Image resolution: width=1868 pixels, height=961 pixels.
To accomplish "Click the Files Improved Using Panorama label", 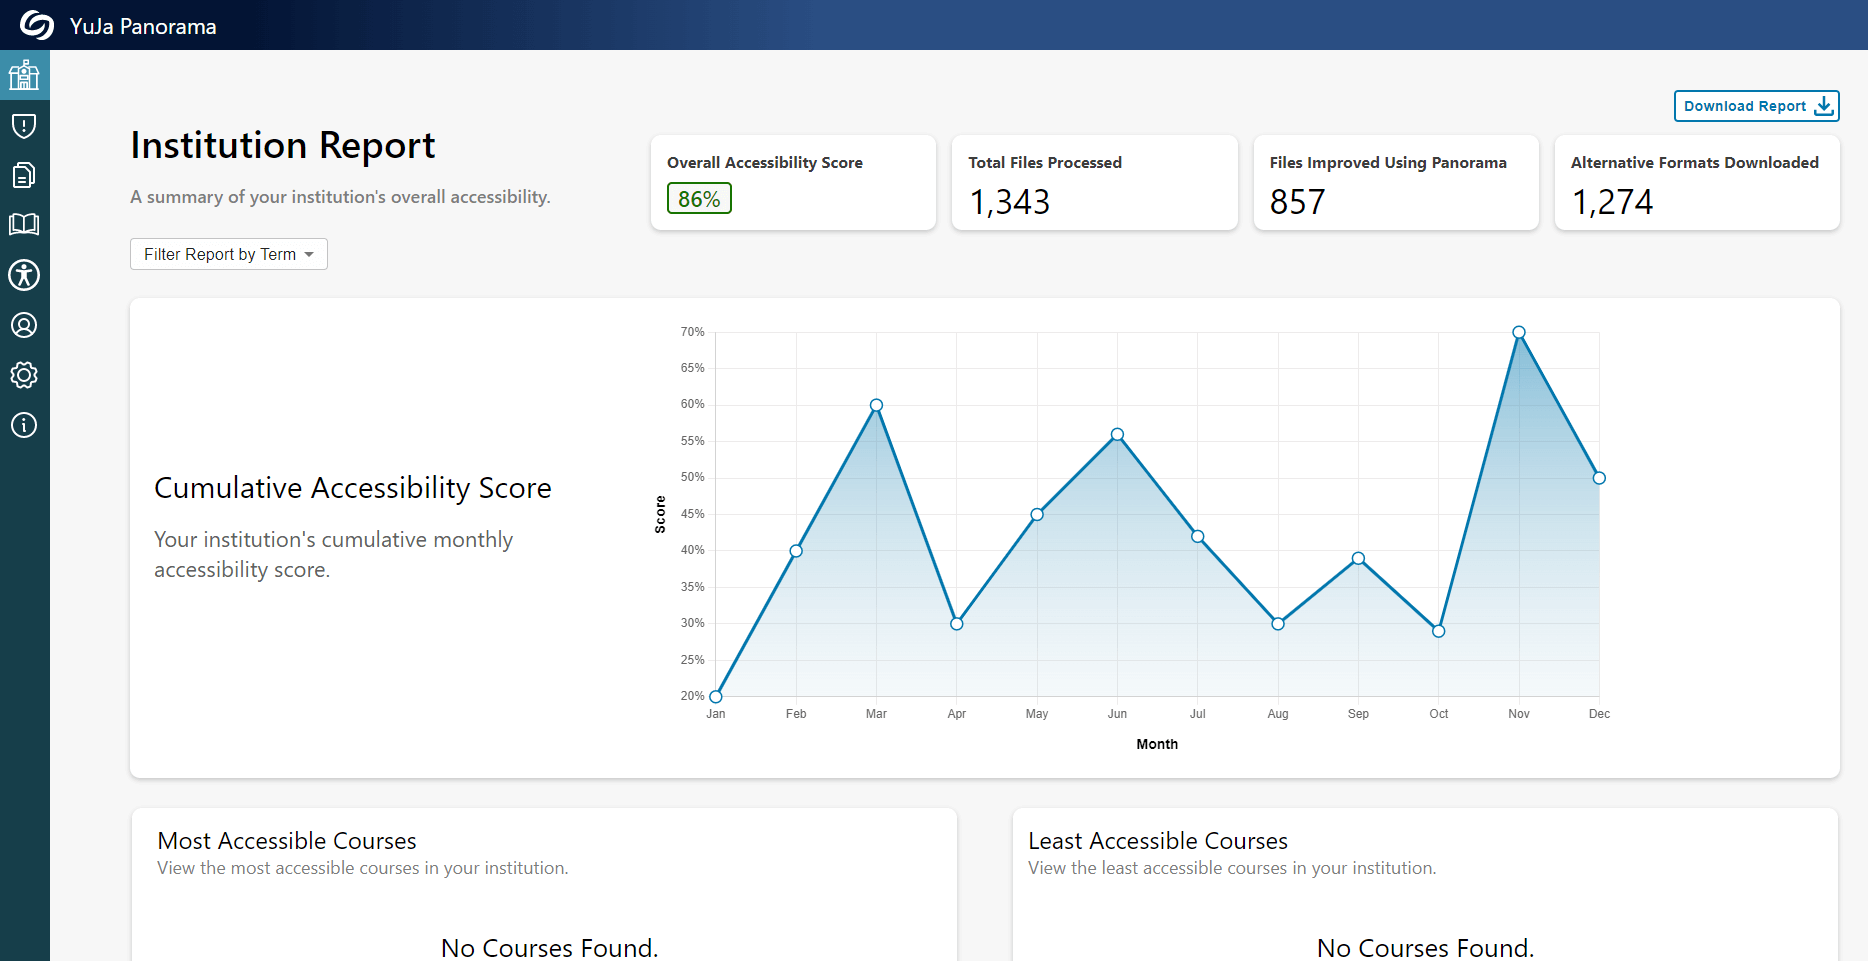I will [x=1388, y=162].
